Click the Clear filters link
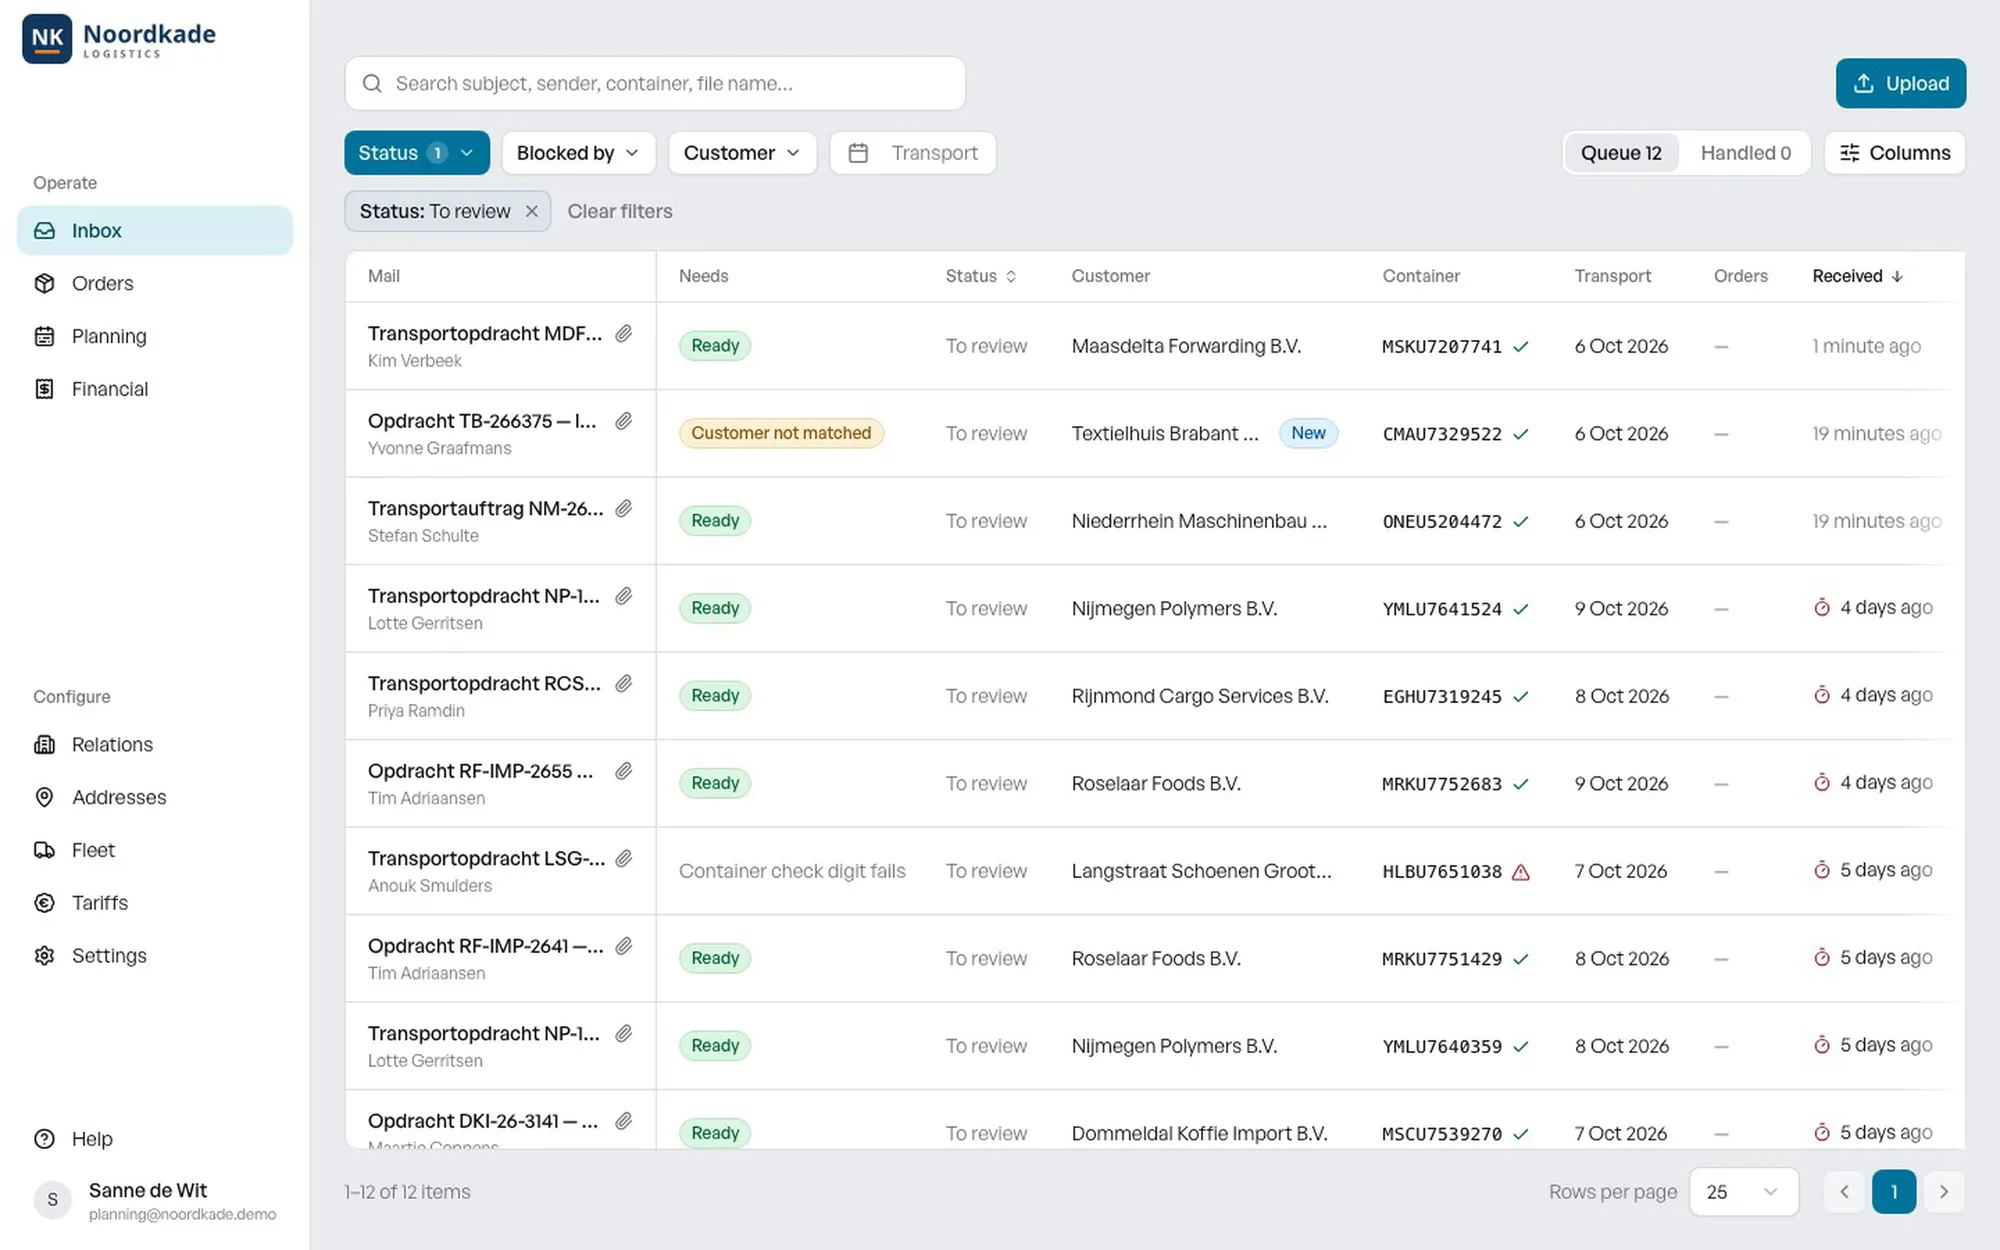 click(620, 212)
